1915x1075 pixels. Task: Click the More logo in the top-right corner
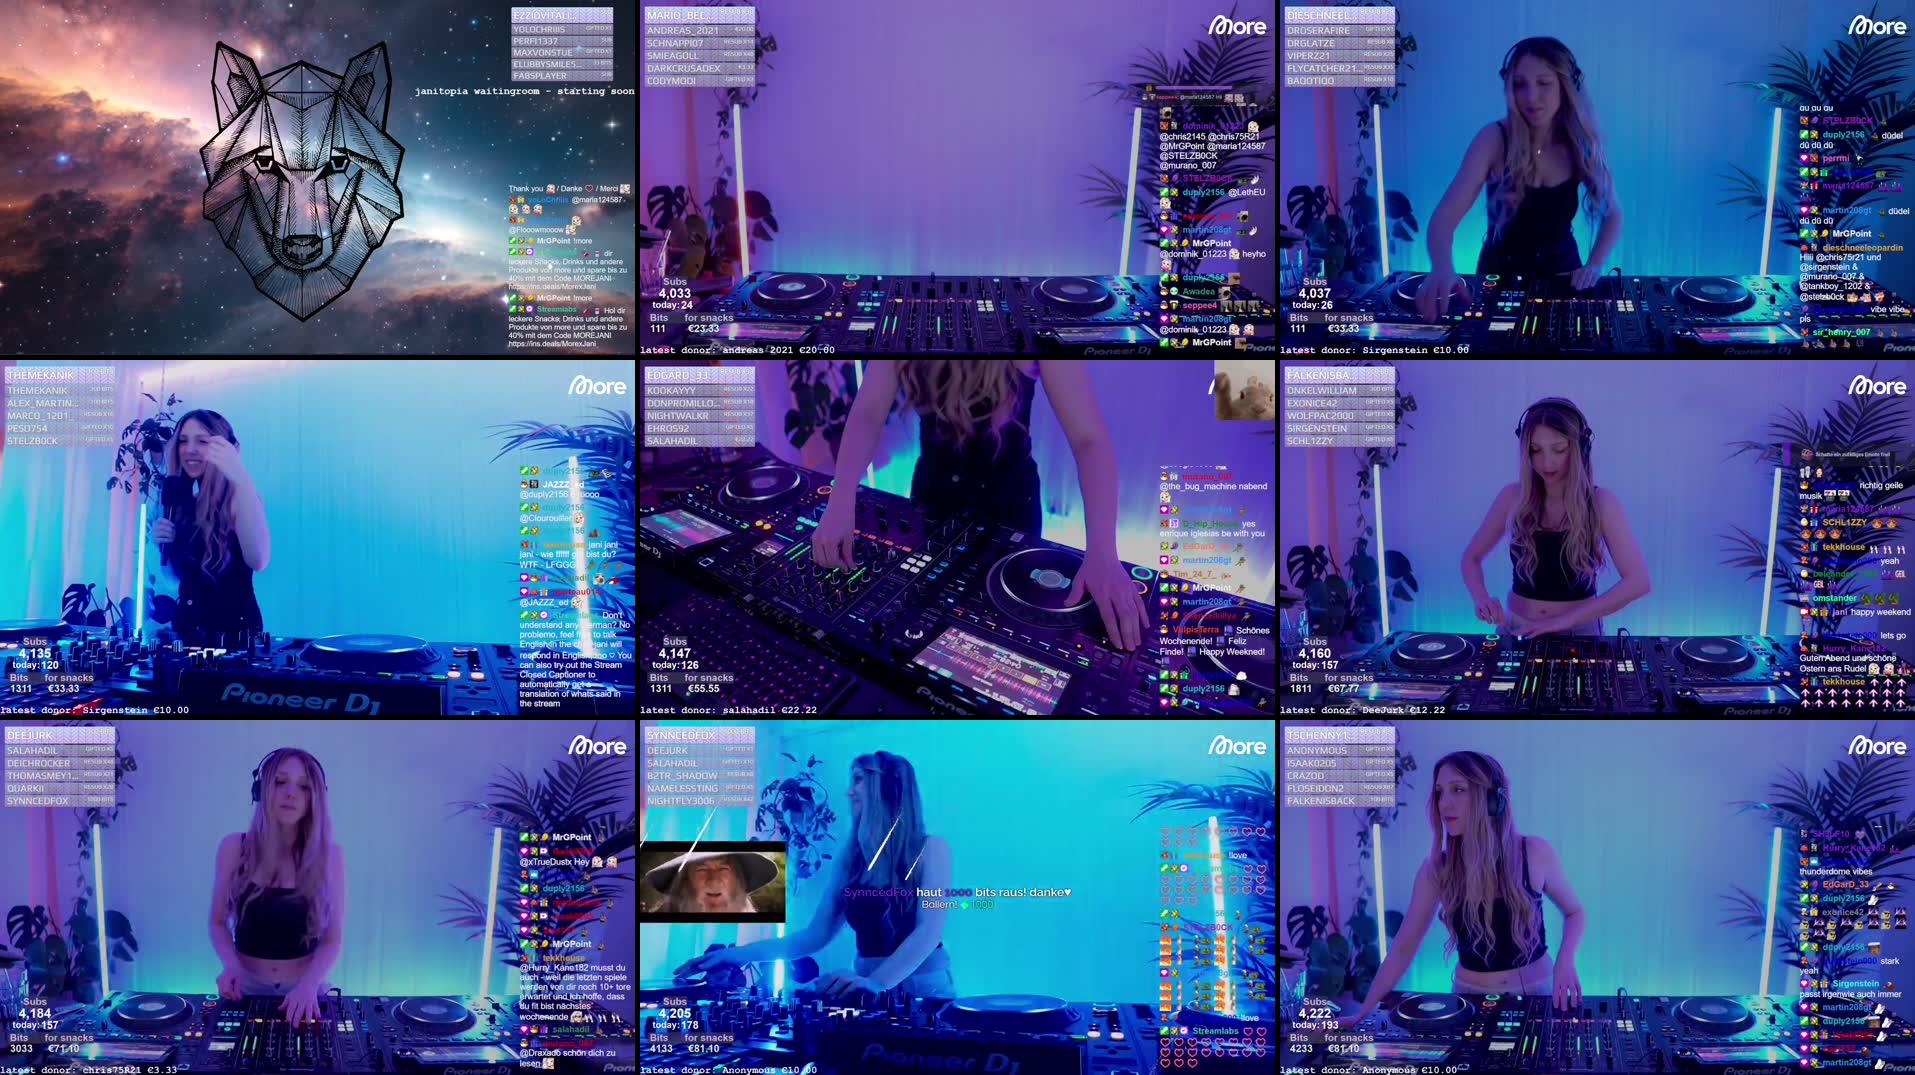[x=1877, y=28]
